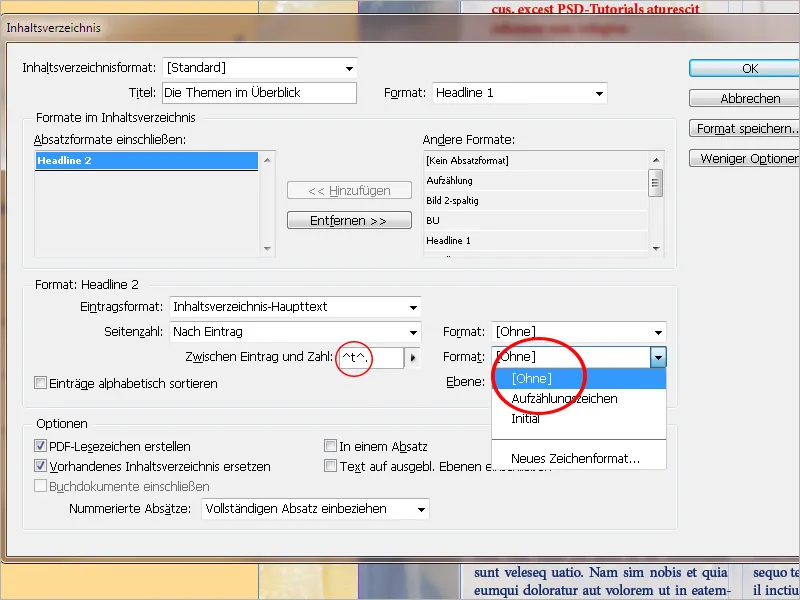The height and width of the screenshot is (600, 800).
Task: Click scroll-down arrow of Andere Formate list
Action: coord(656,248)
